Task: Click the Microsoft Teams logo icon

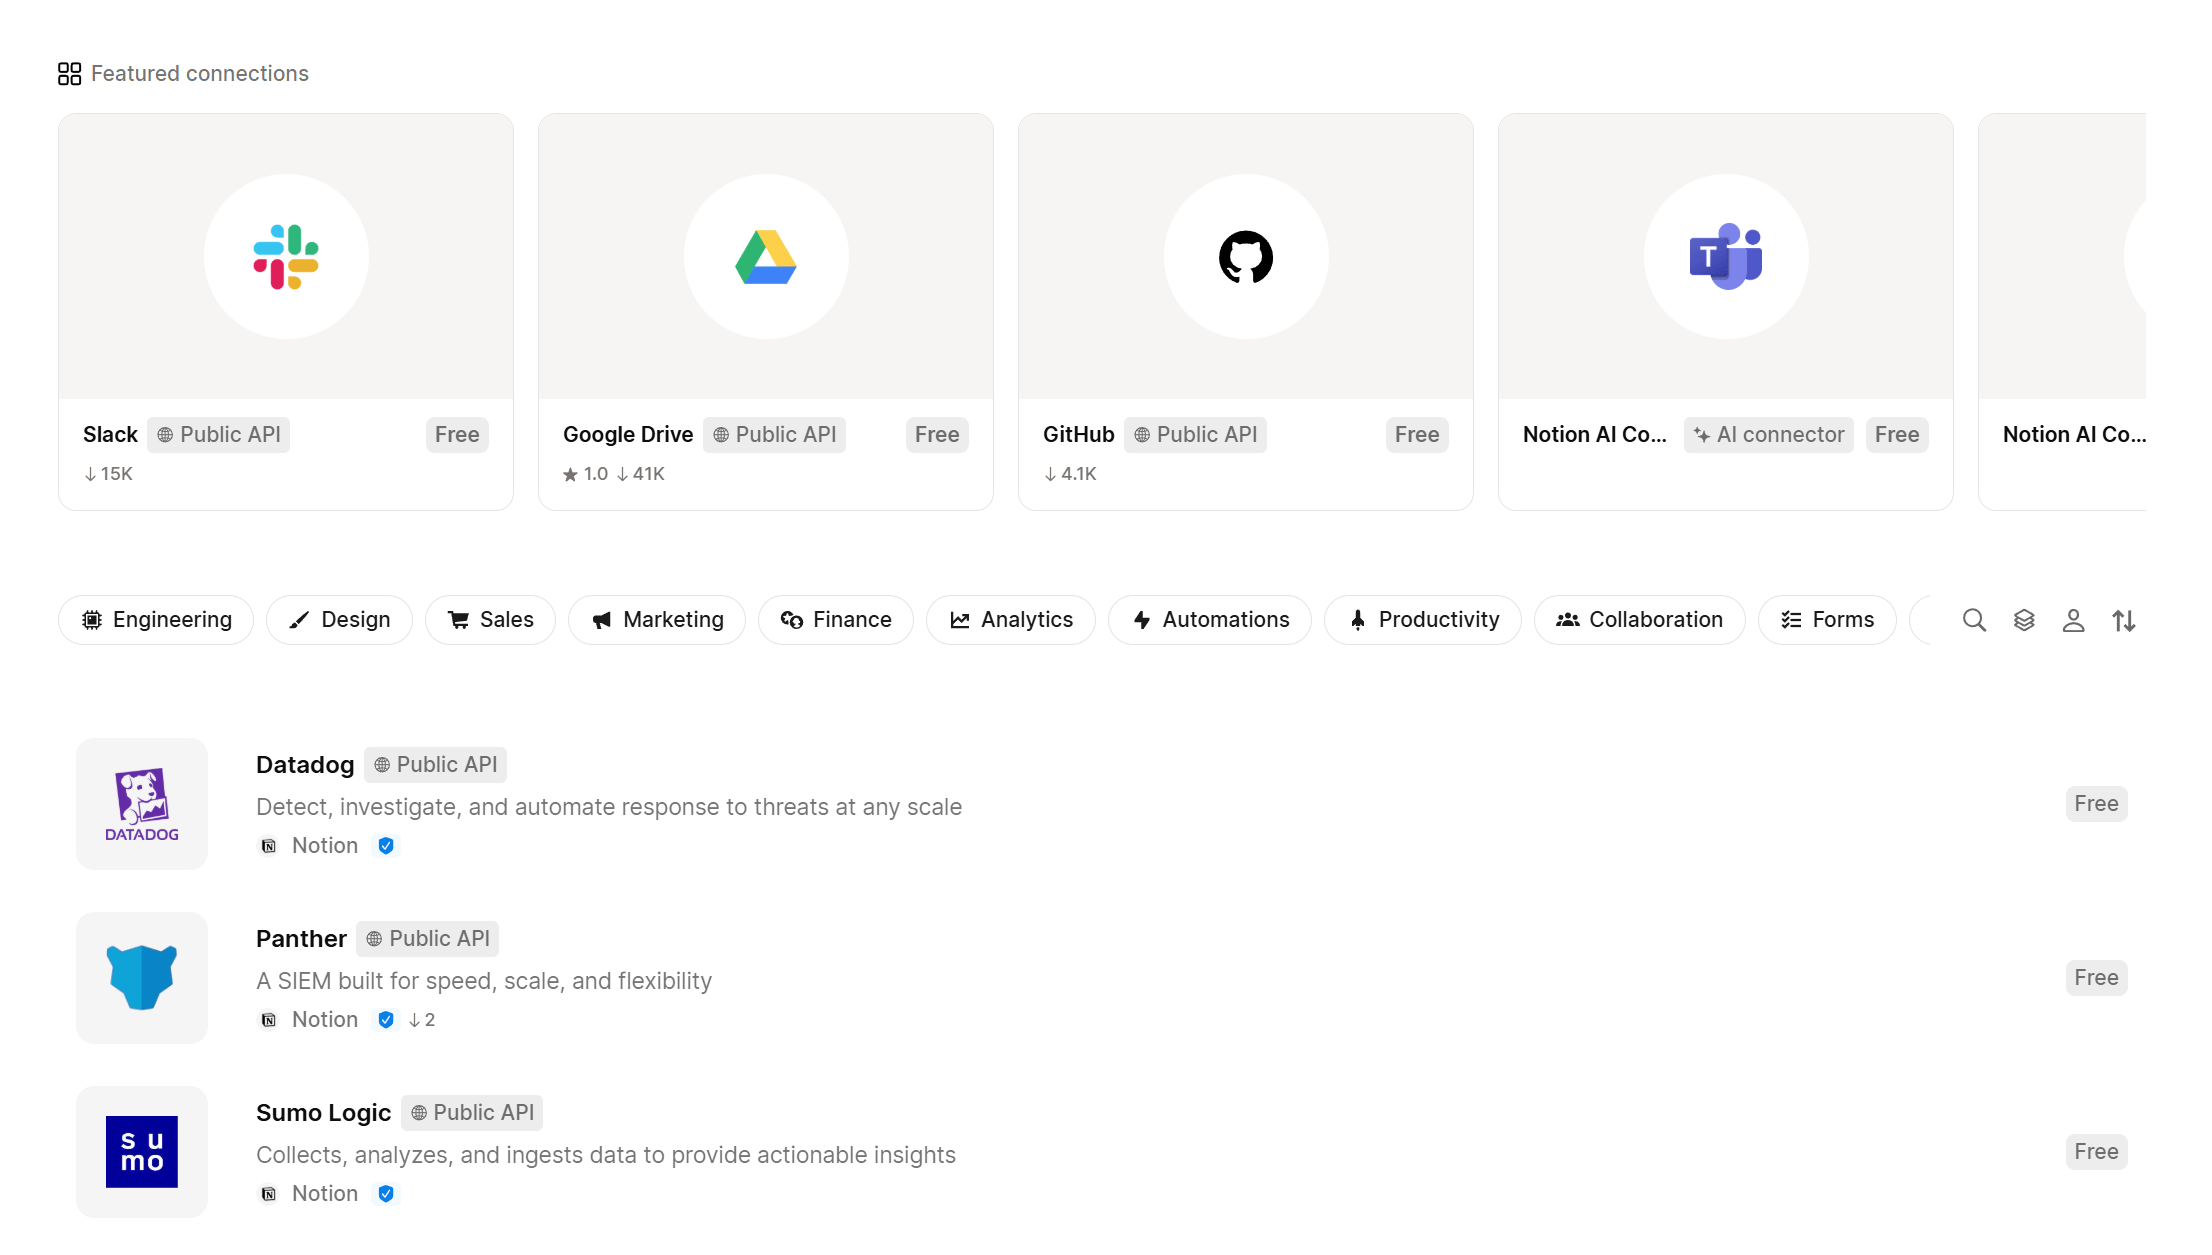Action: coord(1726,257)
